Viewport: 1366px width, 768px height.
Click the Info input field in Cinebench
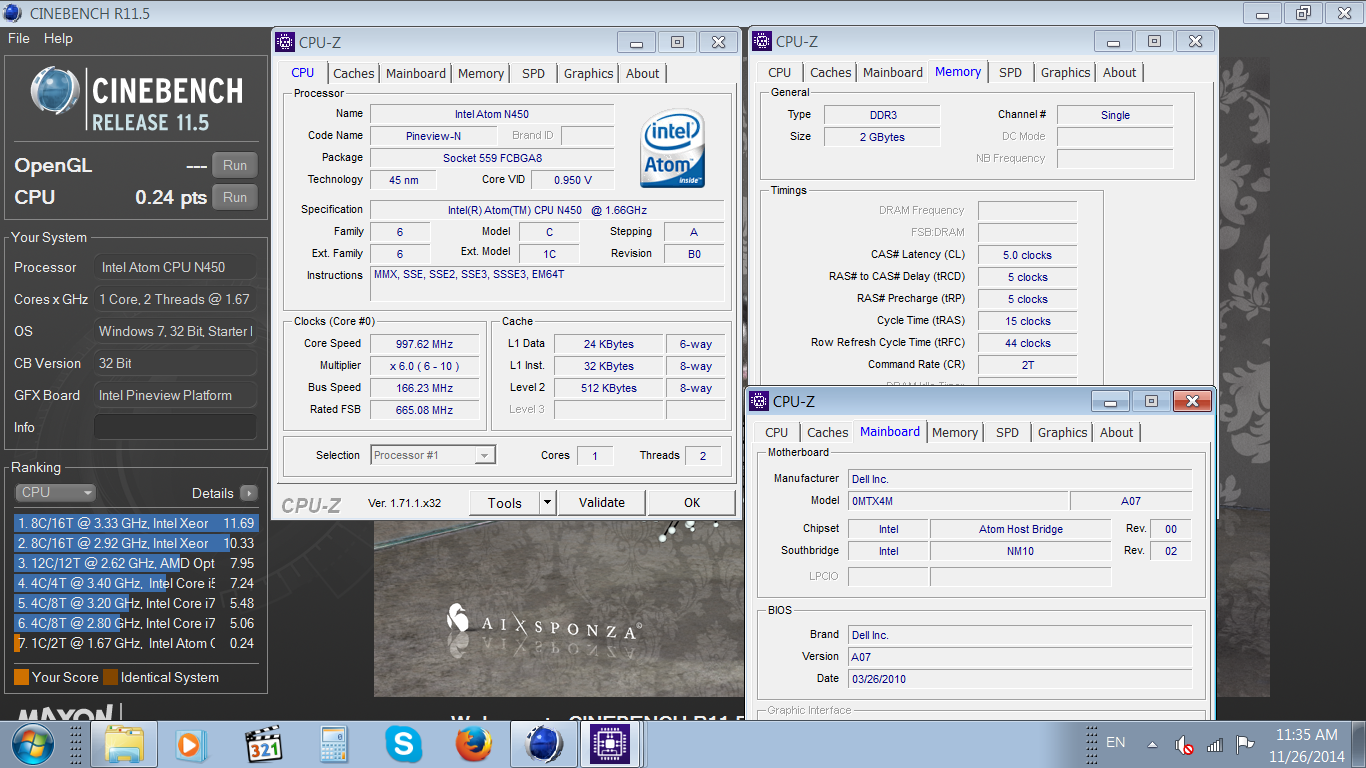point(175,427)
